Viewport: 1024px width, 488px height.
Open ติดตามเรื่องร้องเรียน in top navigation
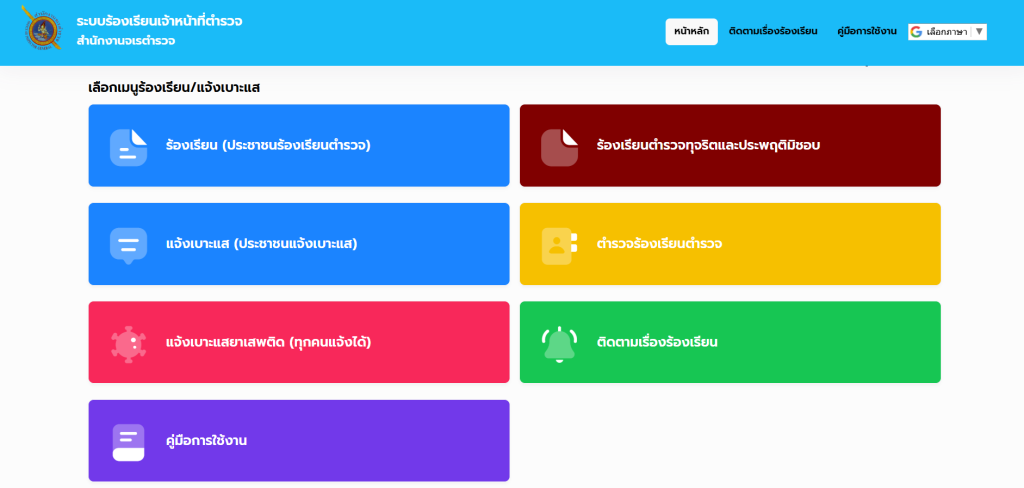point(773,32)
